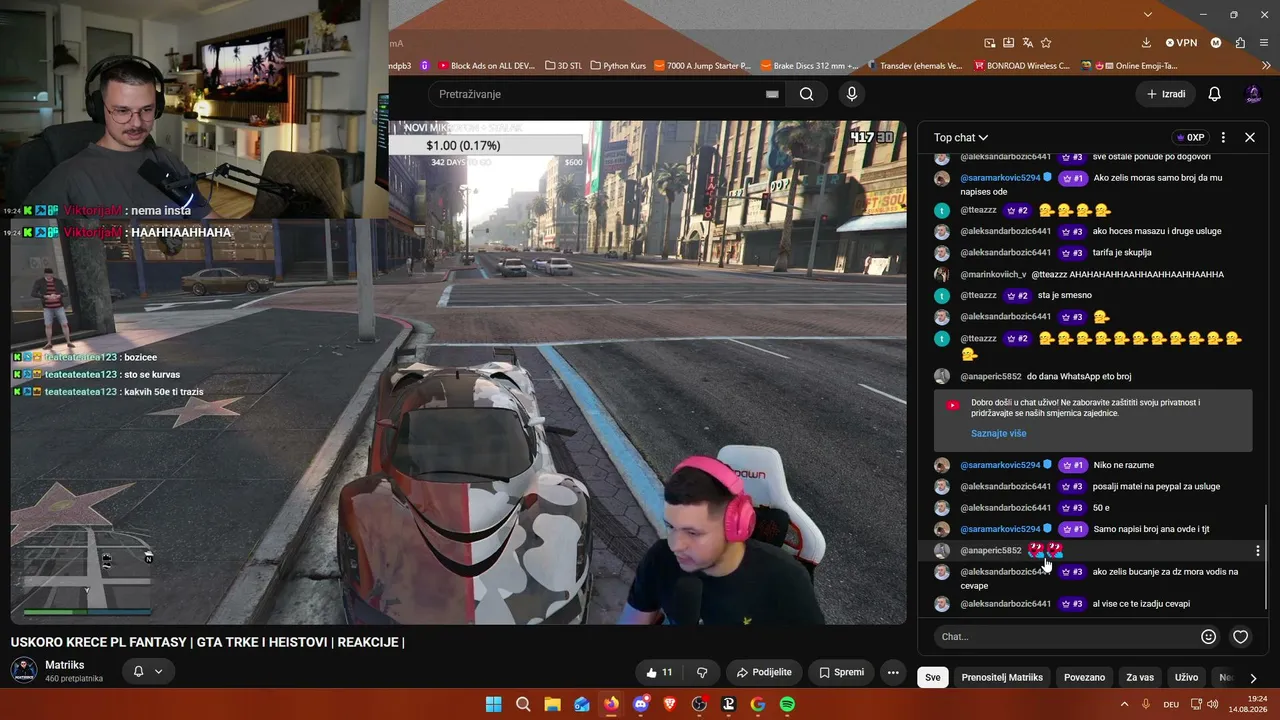
Task: Open Block Ads on ALL DEV bookmark
Action: 486,66
